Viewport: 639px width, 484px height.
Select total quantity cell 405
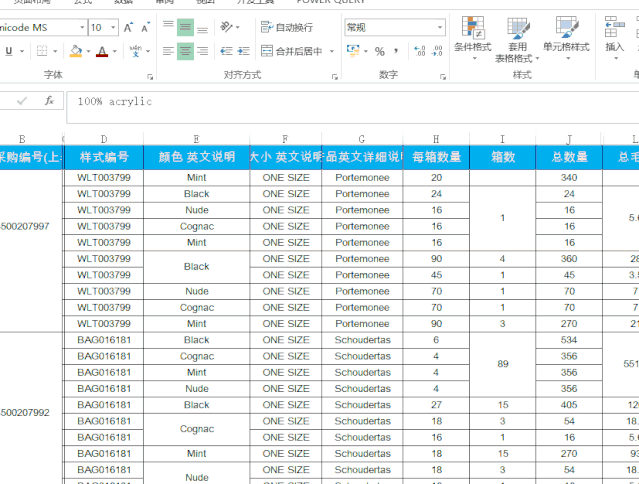(x=569, y=405)
